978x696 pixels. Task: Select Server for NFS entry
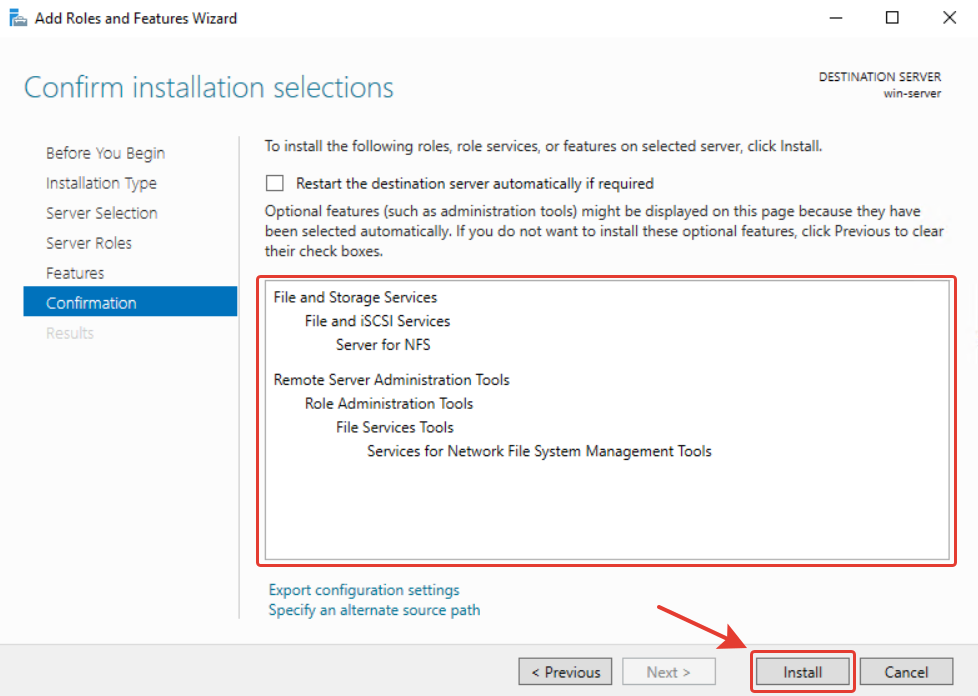[x=383, y=345]
